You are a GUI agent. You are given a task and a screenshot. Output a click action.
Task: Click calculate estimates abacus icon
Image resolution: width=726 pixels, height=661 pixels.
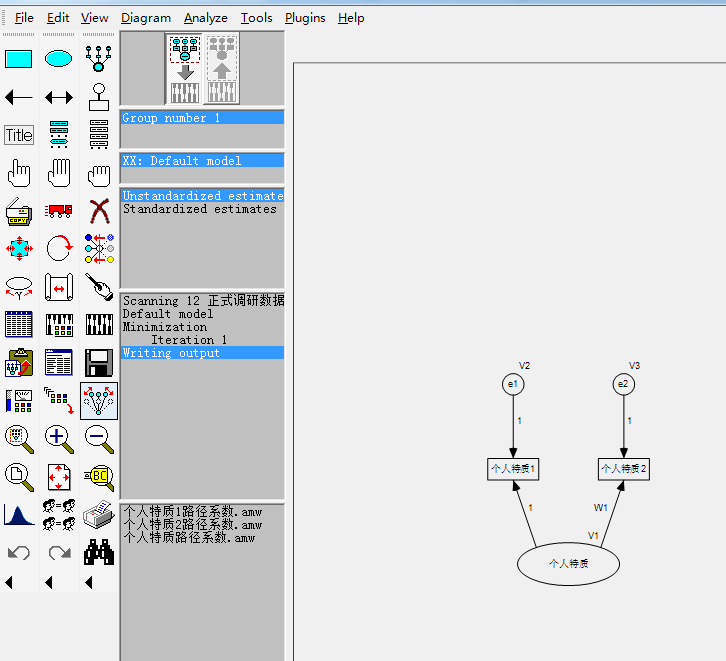pyautogui.click(x=99, y=324)
